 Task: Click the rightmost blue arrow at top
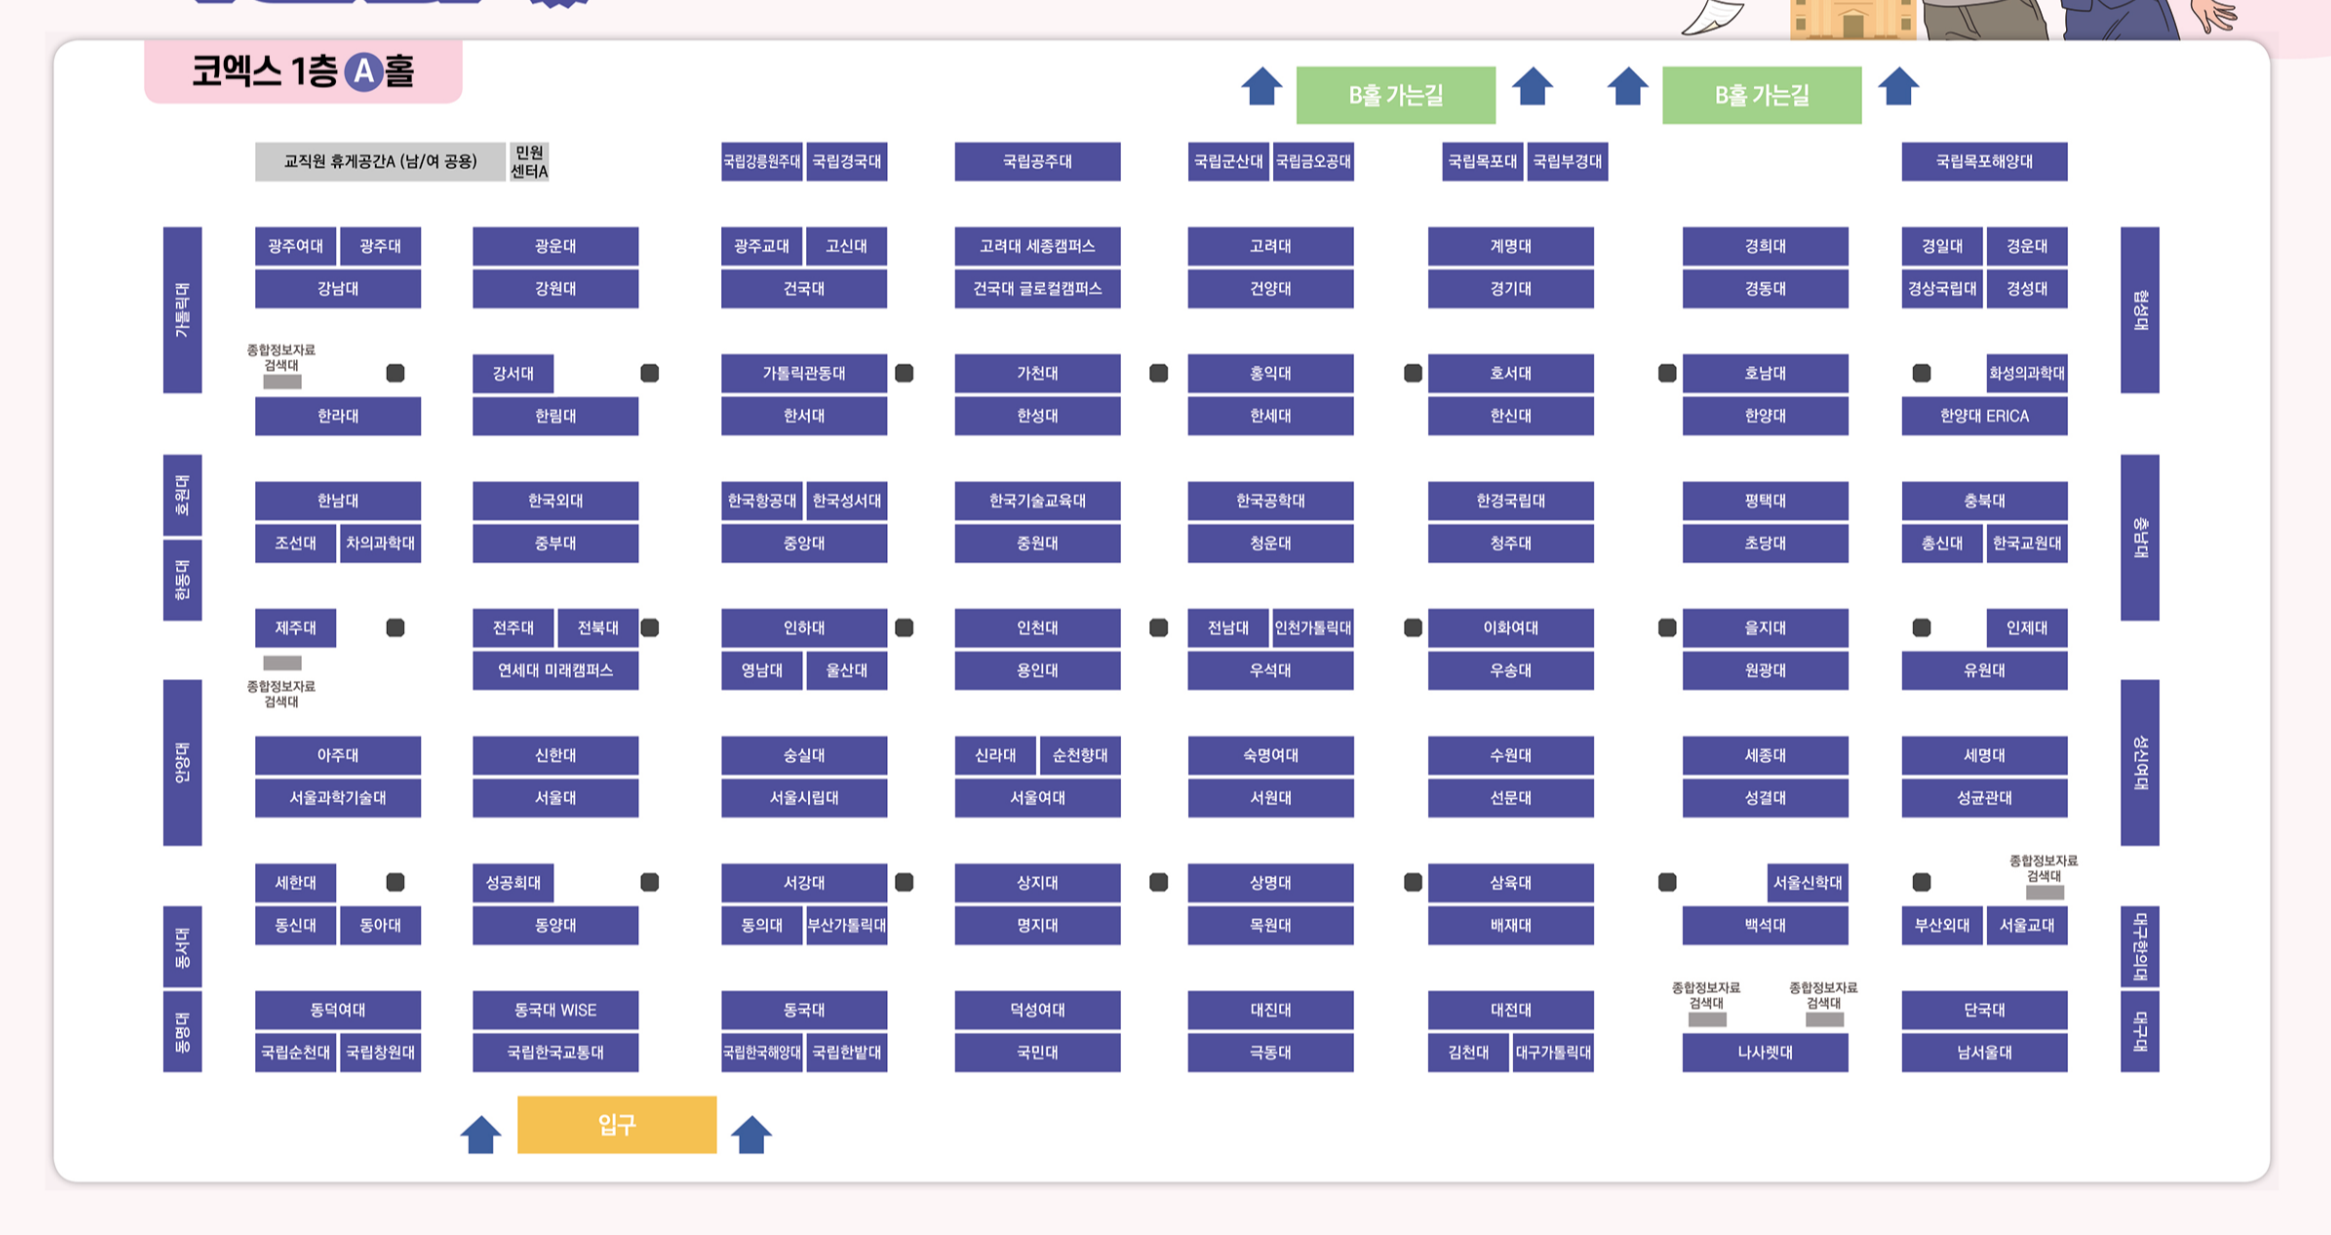tap(1898, 87)
